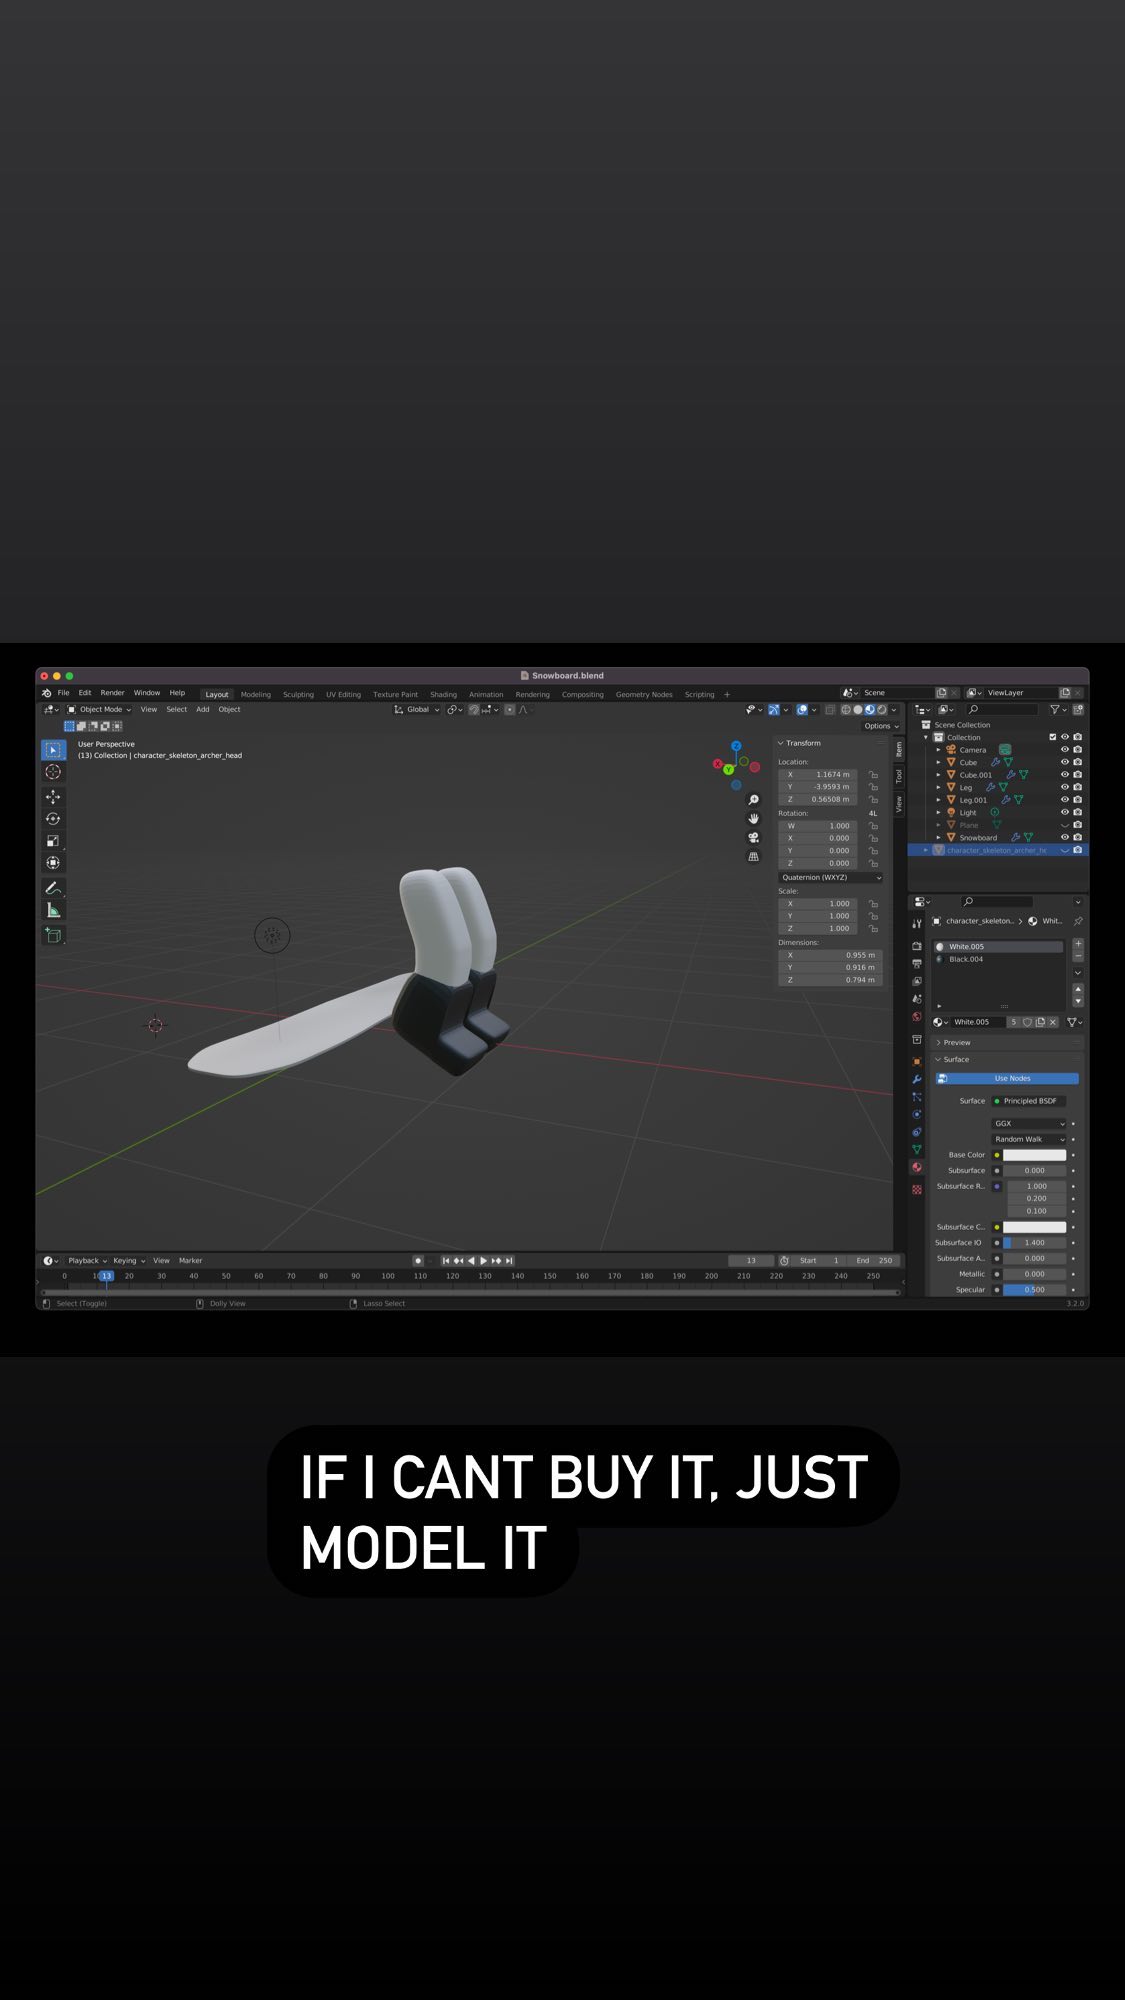Open the World properties globe icon

point(917,1017)
